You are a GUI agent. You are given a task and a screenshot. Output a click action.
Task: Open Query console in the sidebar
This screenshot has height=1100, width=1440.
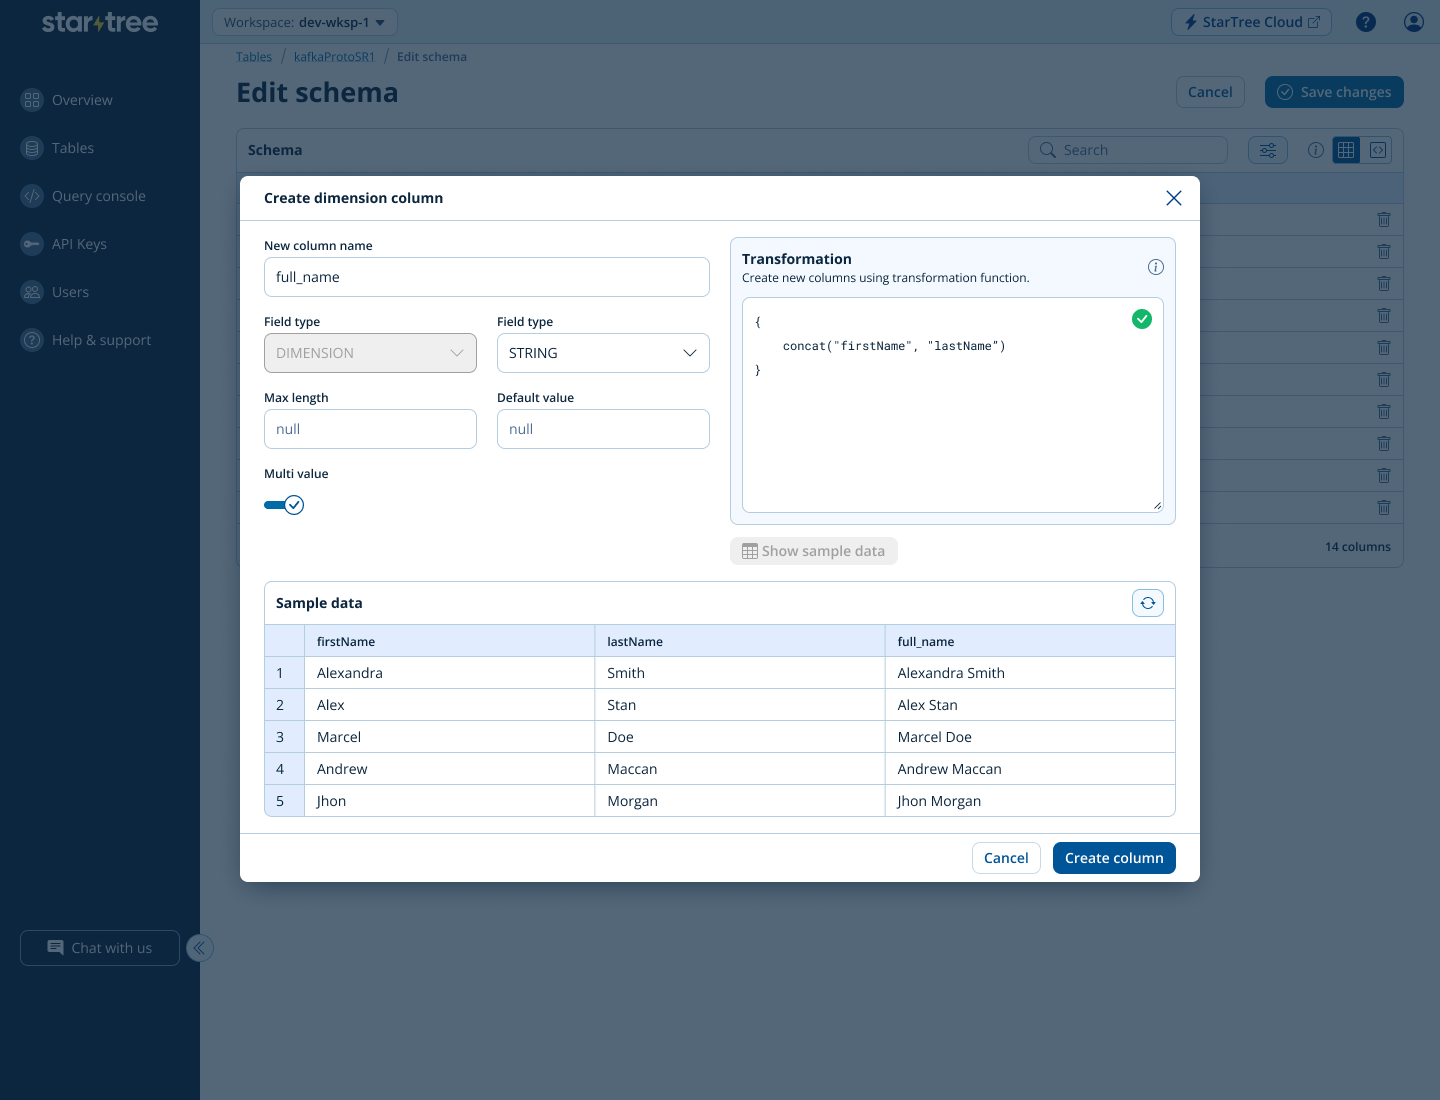(x=98, y=196)
